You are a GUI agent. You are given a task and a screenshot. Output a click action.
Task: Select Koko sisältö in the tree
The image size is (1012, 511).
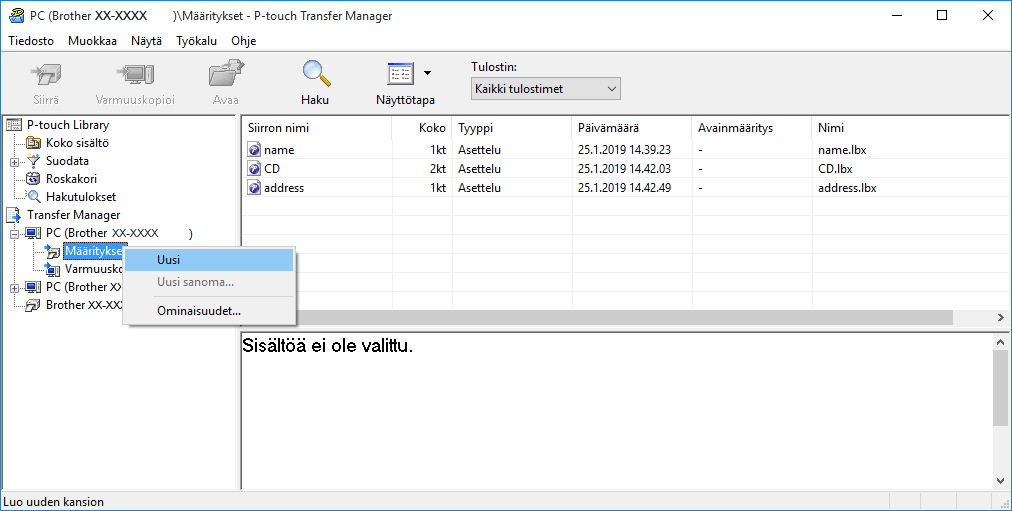coord(77,143)
